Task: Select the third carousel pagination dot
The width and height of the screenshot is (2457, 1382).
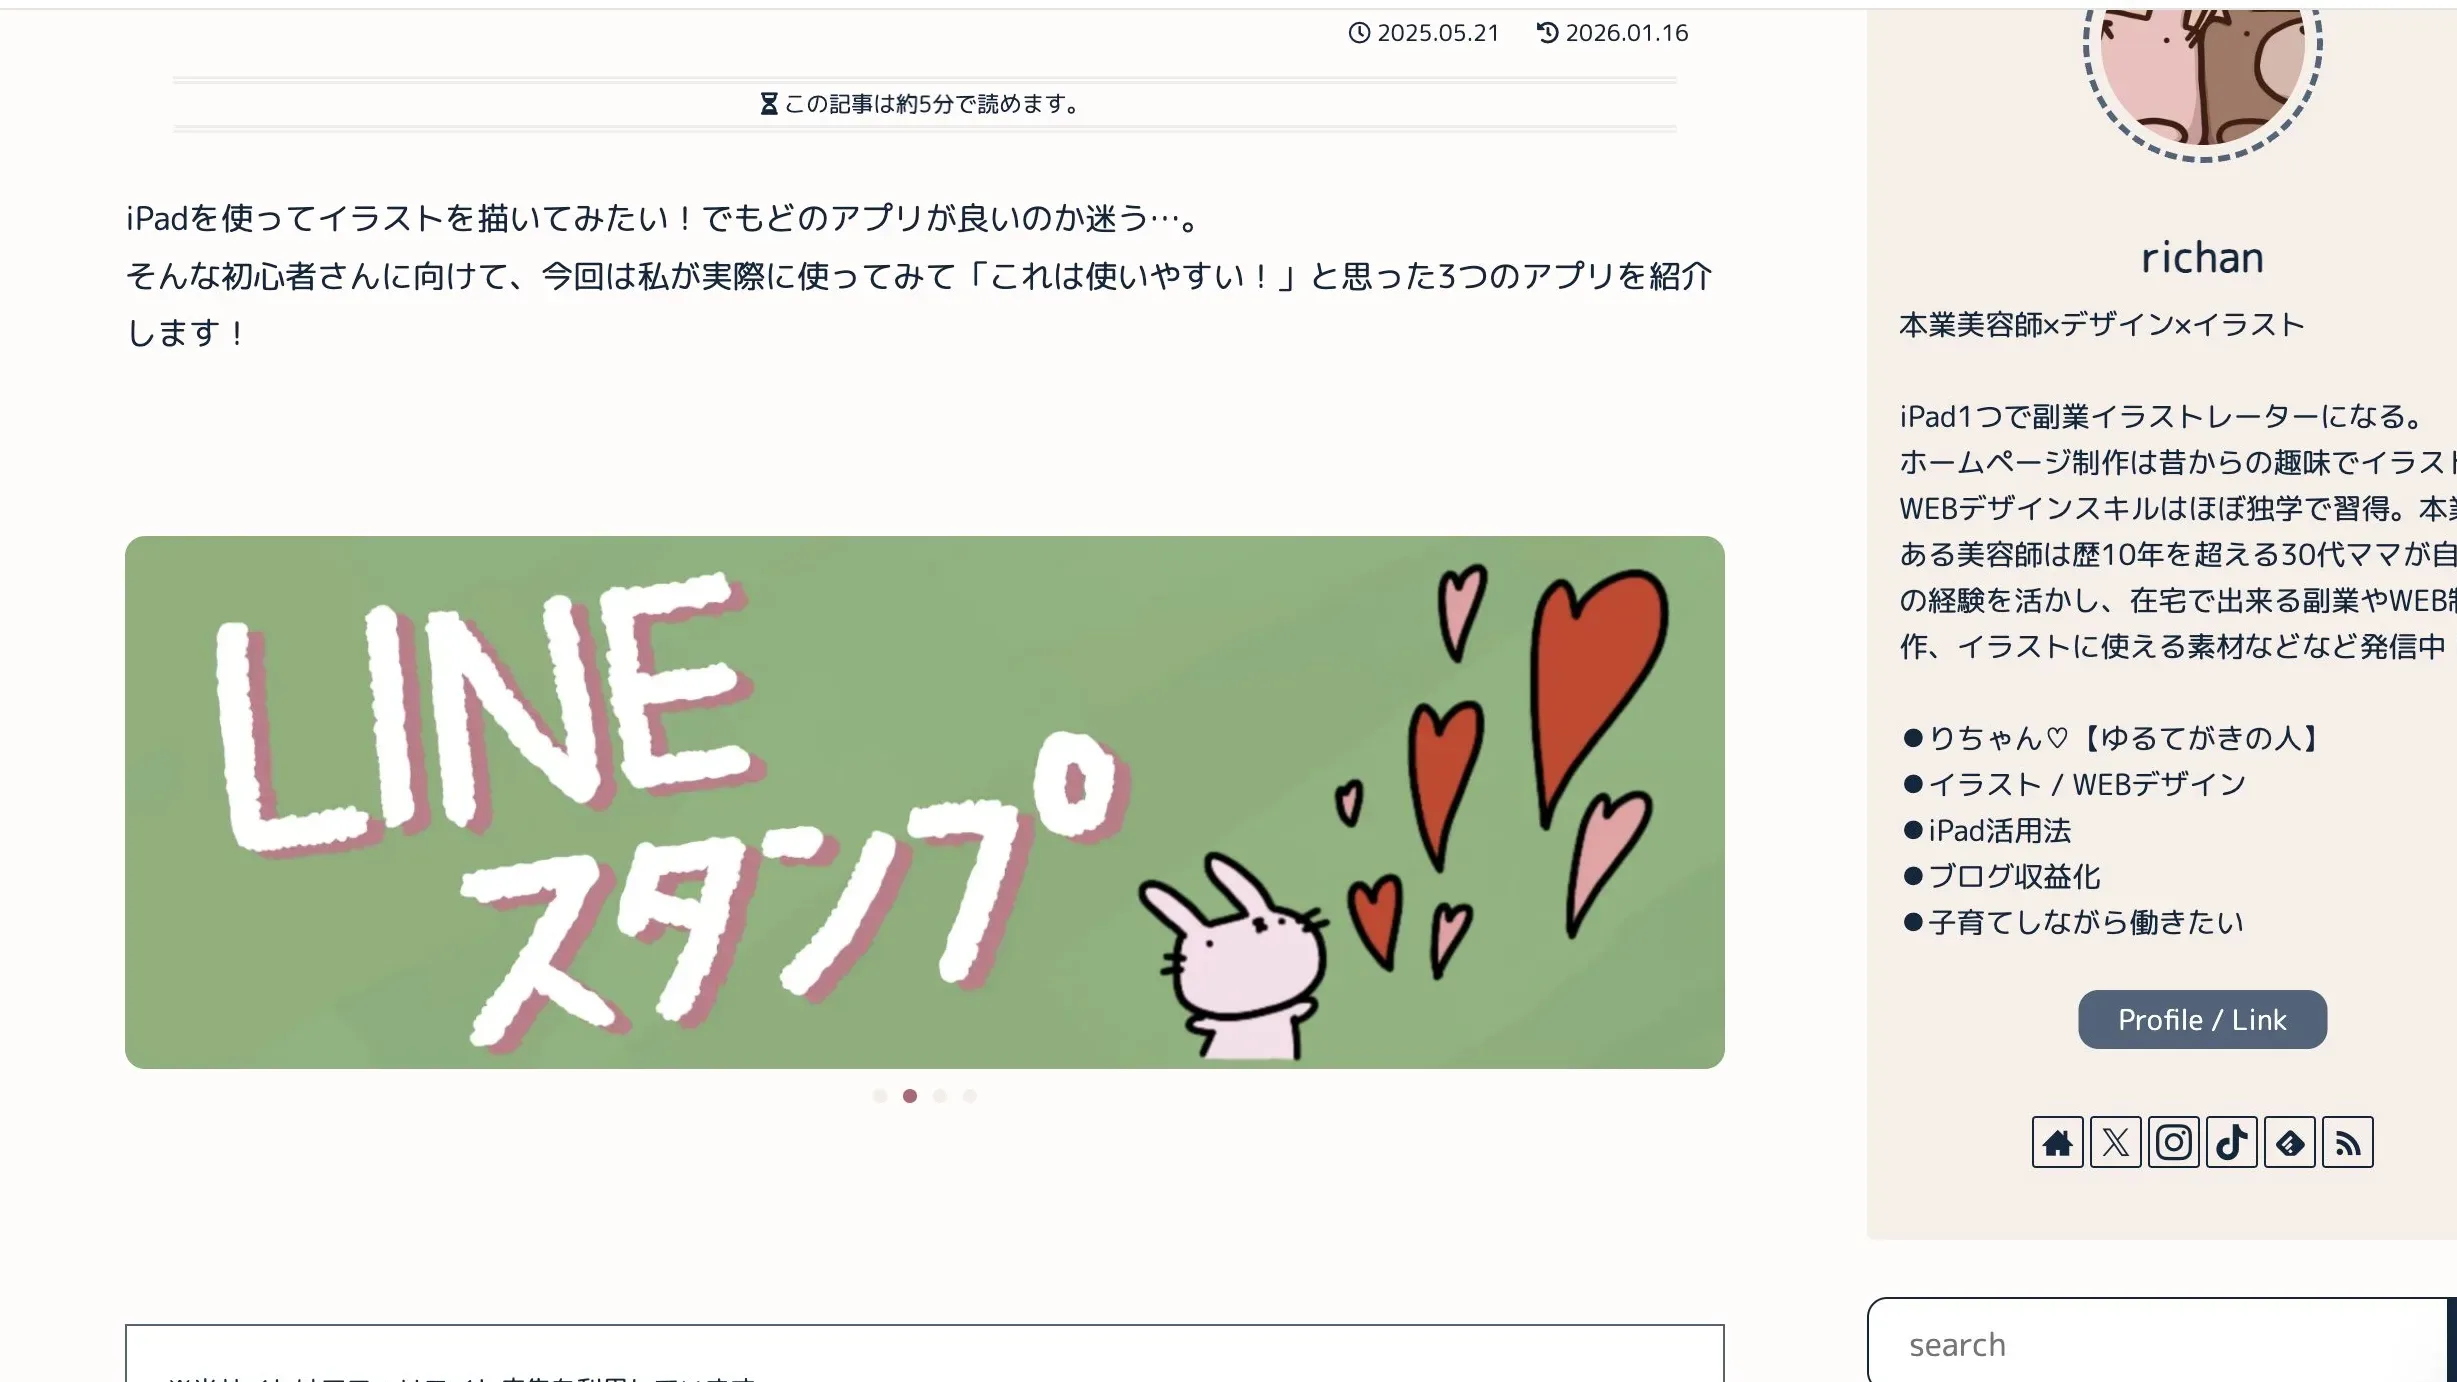Action: (x=940, y=1096)
